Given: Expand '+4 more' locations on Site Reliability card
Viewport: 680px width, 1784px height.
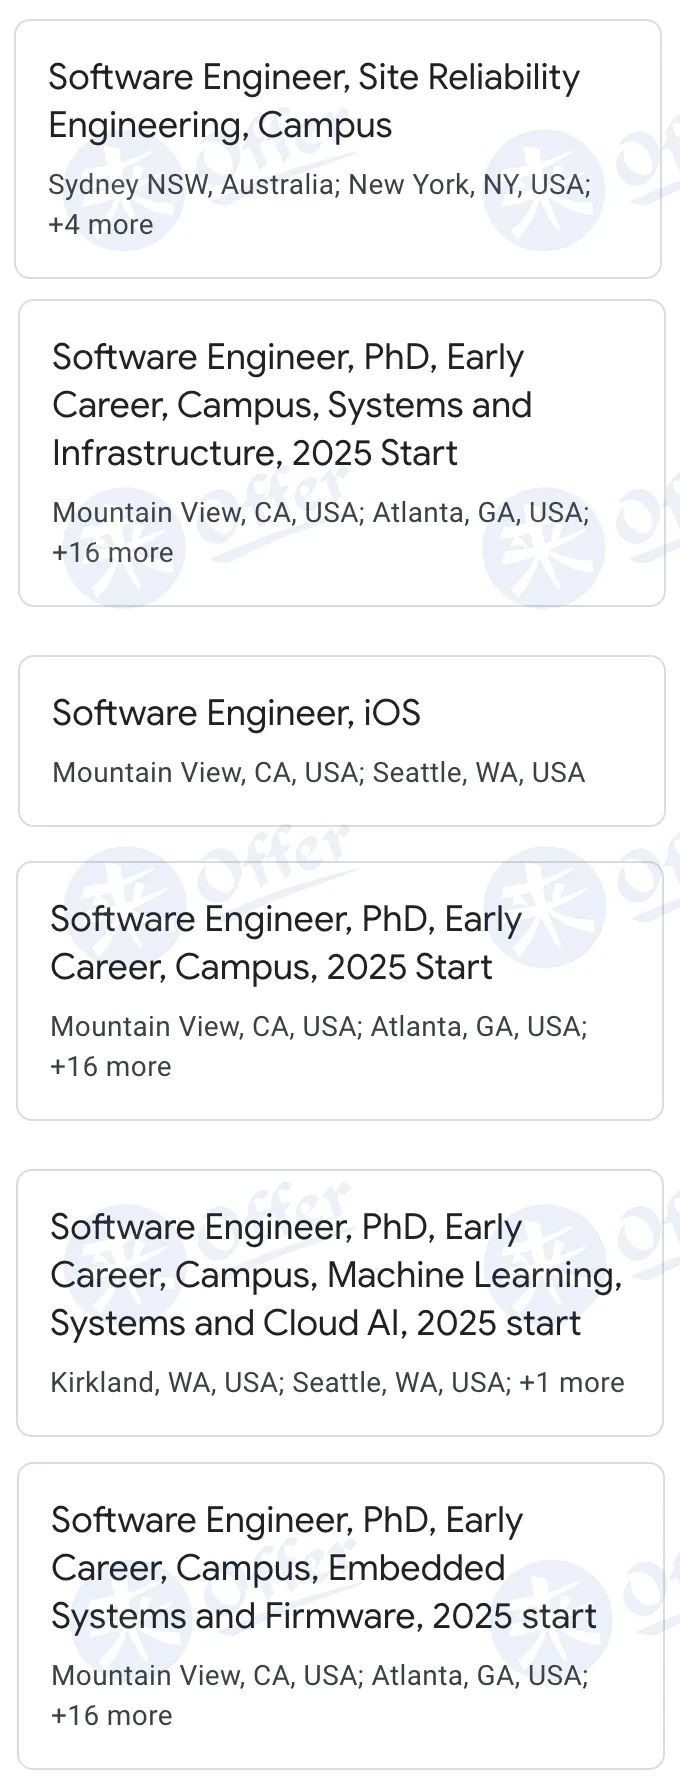Looking at the screenshot, I should point(101,225).
